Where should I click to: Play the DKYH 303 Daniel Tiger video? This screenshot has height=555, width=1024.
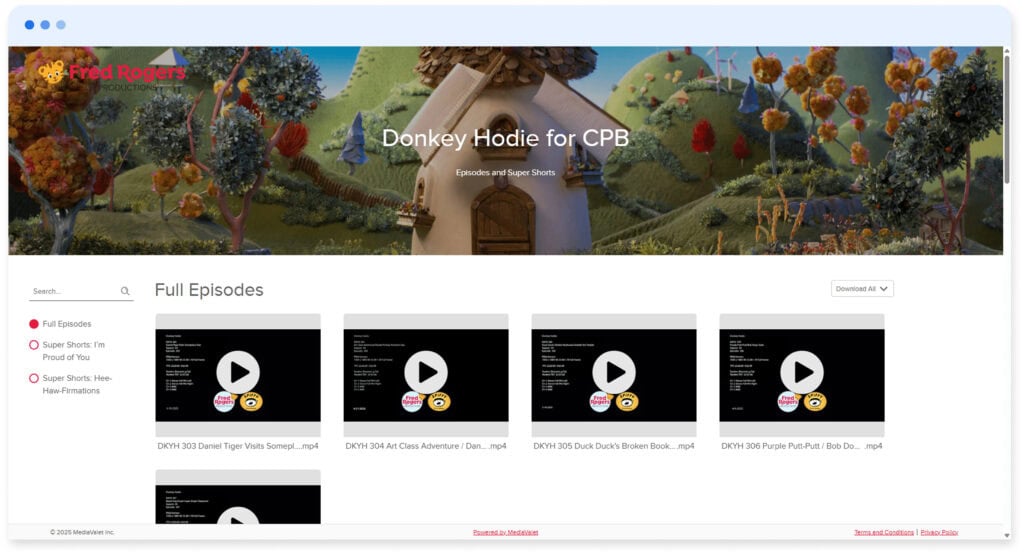pyautogui.click(x=238, y=373)
